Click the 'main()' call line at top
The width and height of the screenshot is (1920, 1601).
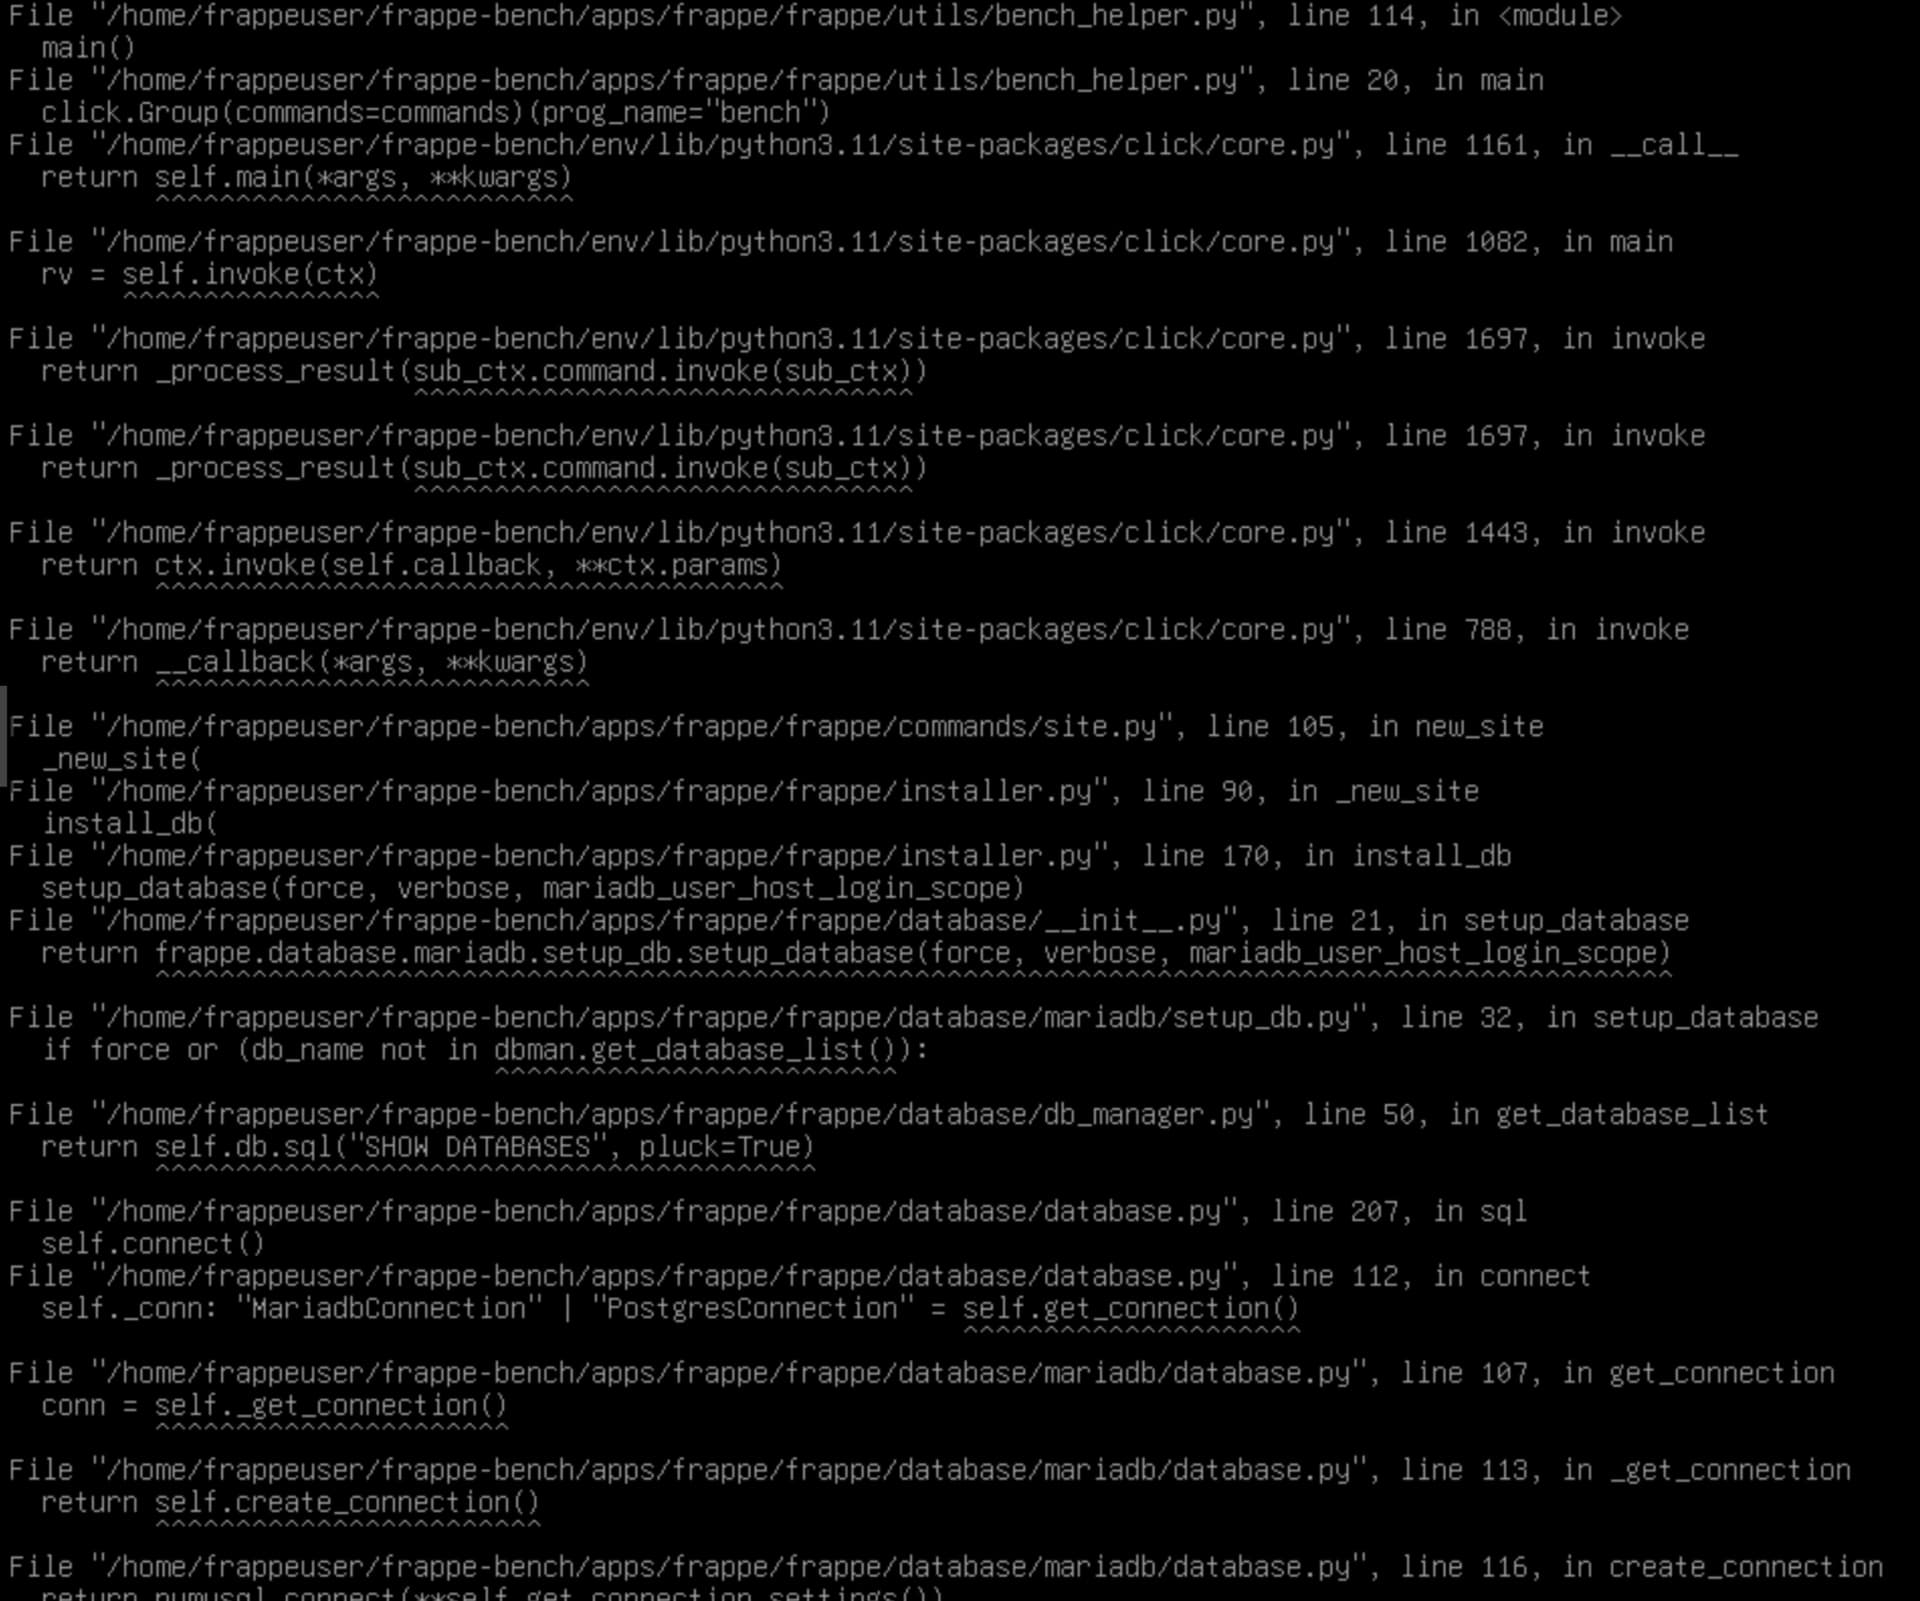click(x=88, y=48)
